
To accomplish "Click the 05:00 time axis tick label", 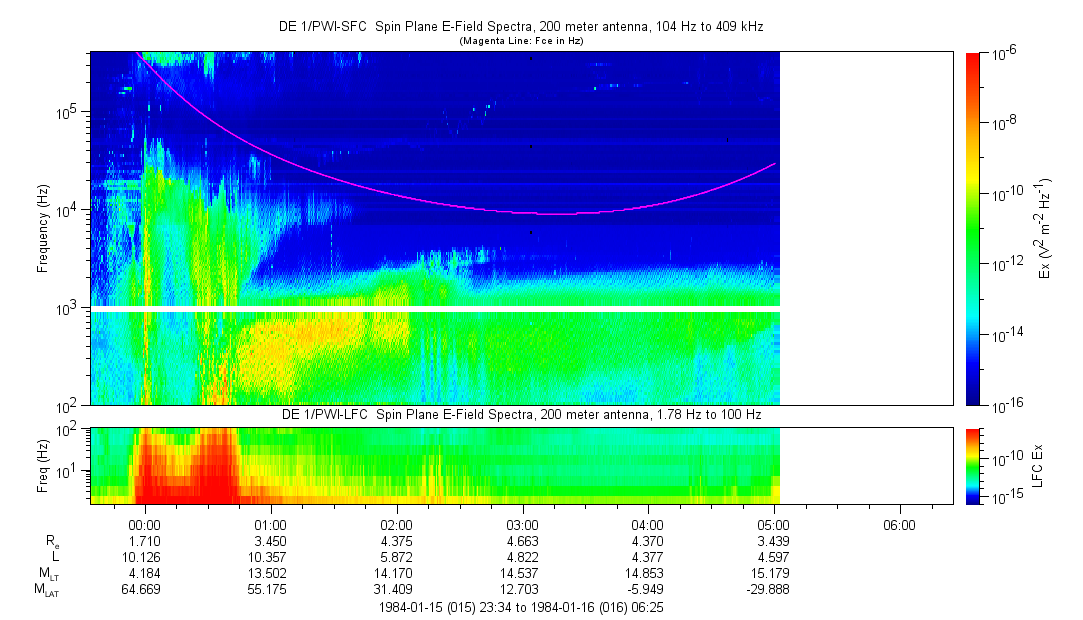I will pos(773,523).
